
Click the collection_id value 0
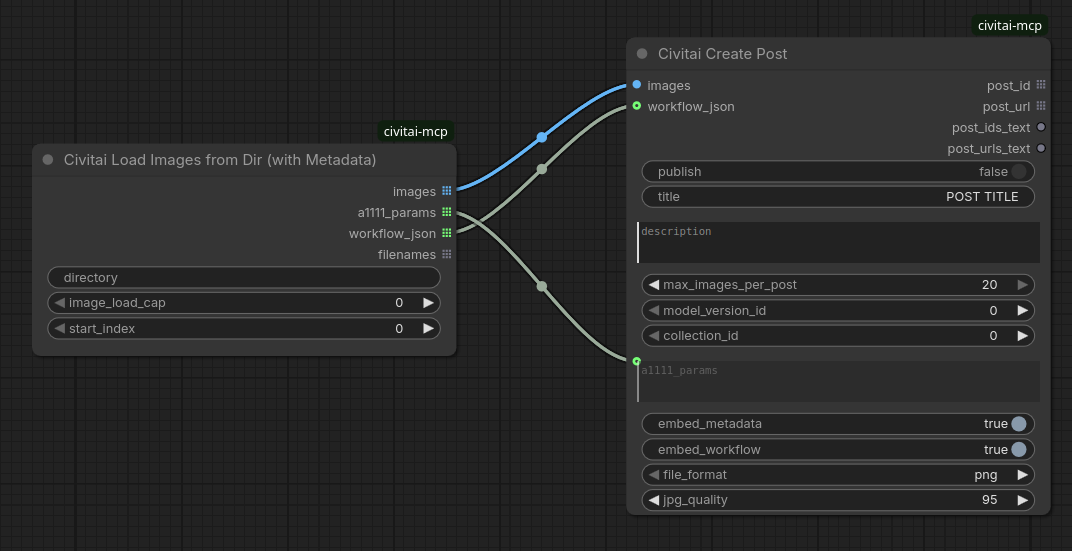pos(993,336)
